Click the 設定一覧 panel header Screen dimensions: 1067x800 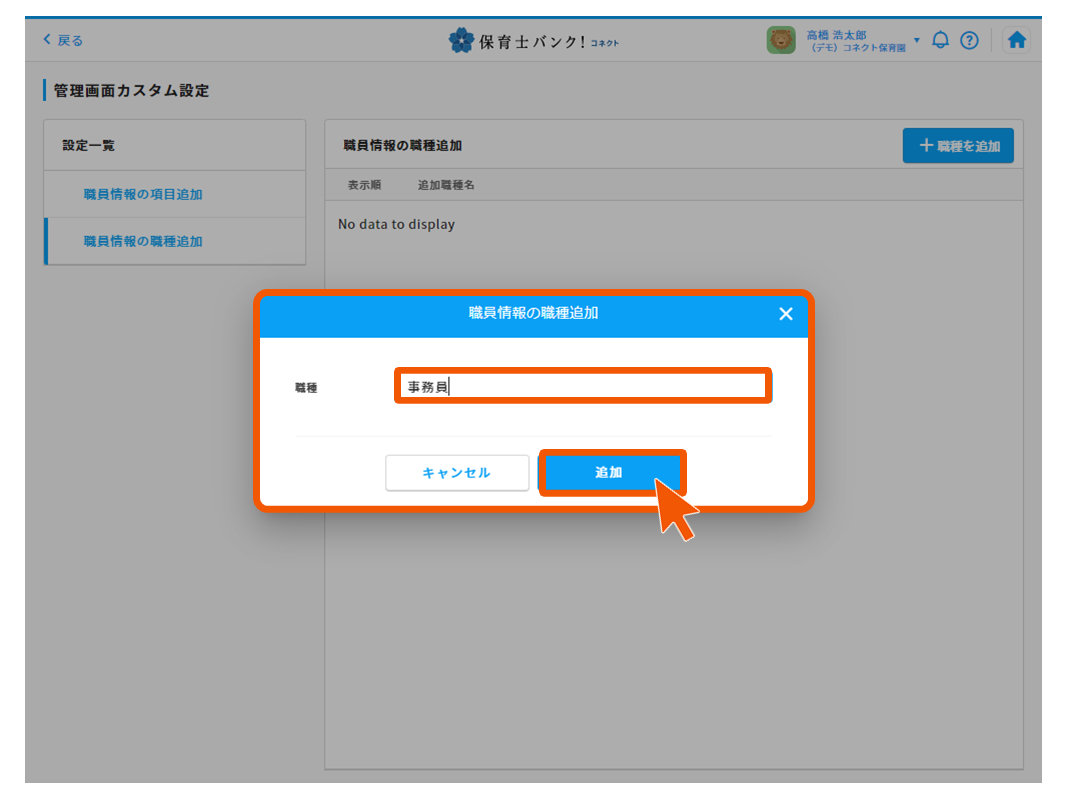[89, 146]
